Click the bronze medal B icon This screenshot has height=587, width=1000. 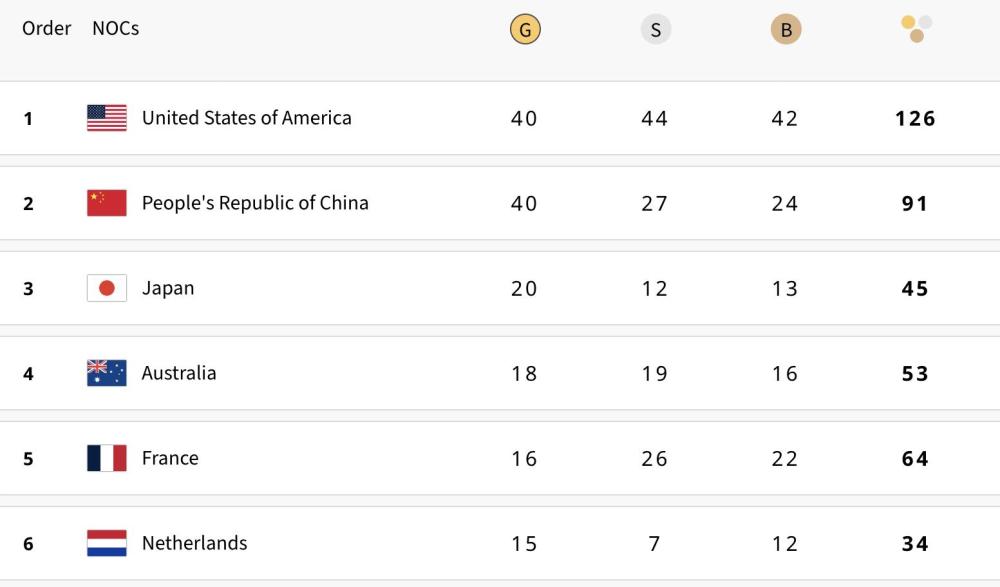pyautogui.click(x=786, y=30)
